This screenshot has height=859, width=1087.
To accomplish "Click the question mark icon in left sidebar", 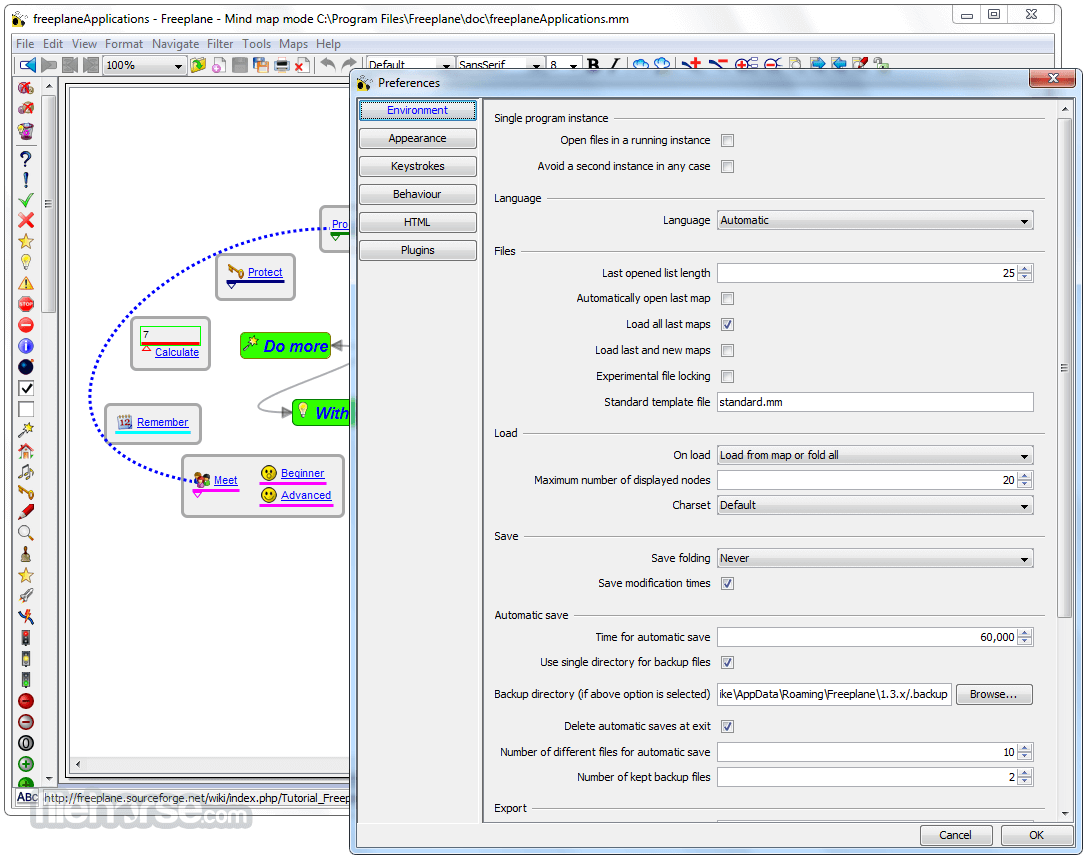I will 26,159.
